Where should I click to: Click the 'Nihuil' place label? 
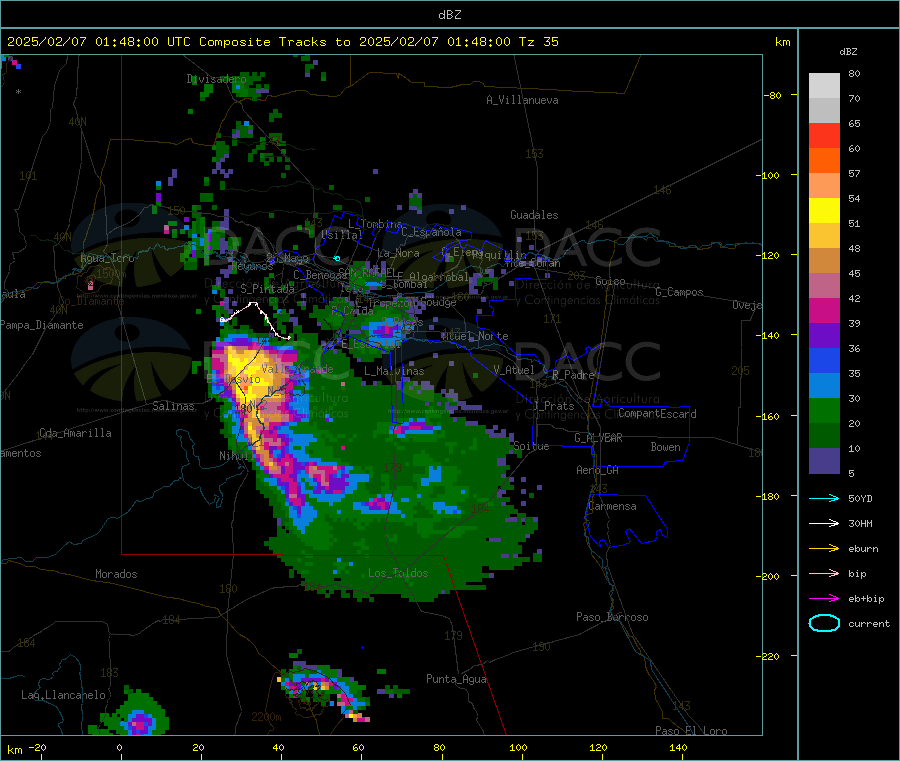[236, 456]
